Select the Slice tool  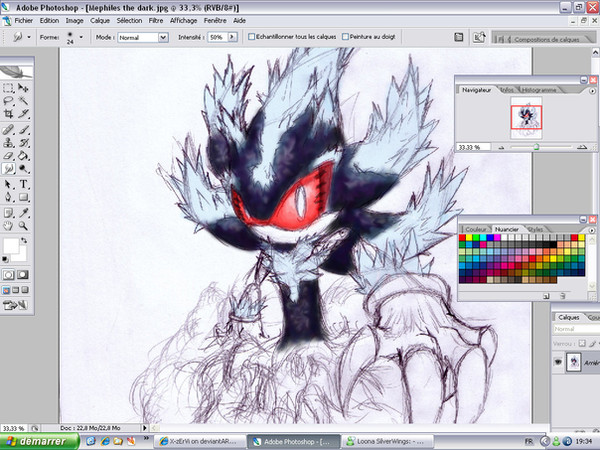(23, 114)
